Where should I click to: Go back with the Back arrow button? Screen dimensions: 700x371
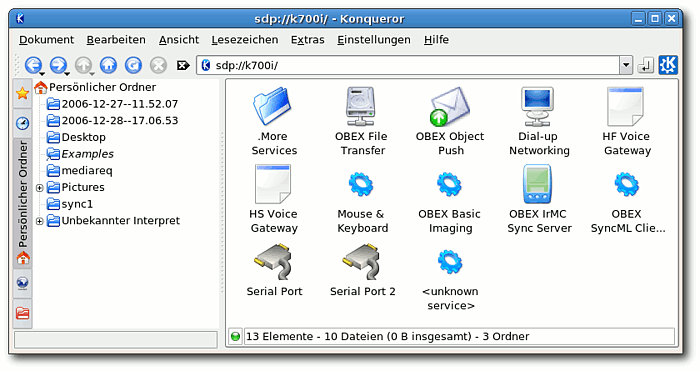click(x=33, y=65)
